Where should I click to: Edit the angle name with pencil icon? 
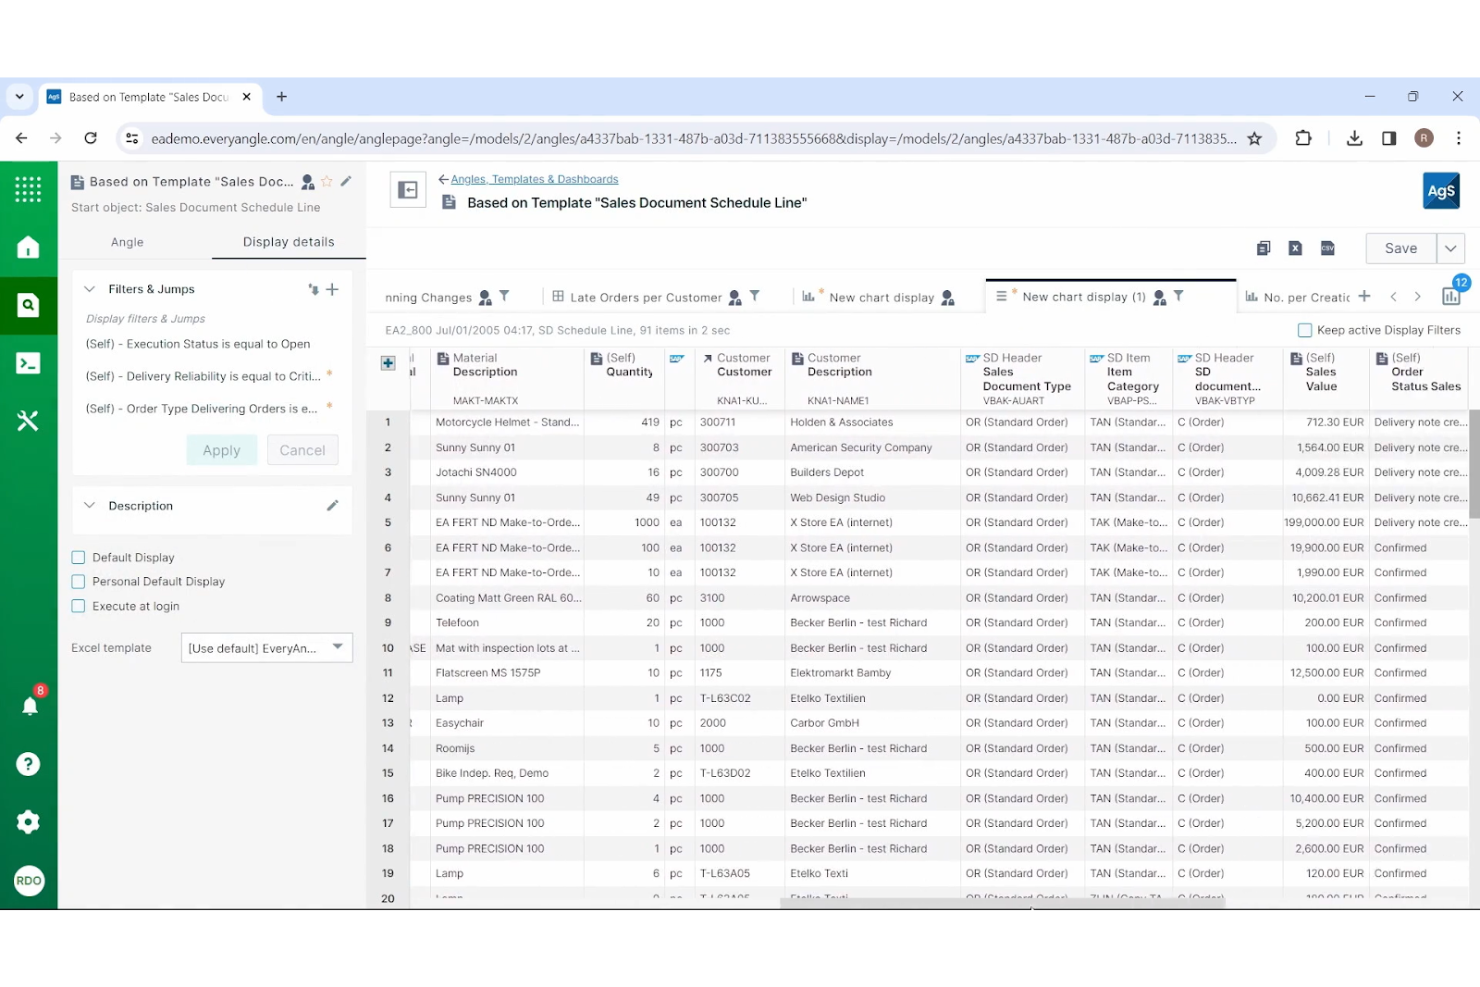[x=346, y=181]
